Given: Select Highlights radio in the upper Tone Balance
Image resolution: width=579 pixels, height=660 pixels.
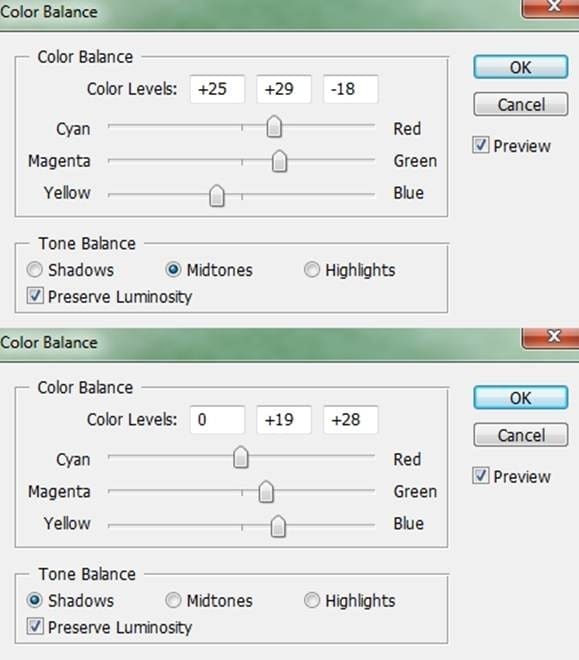Looking at the screenshot, I should click(312, 269).
